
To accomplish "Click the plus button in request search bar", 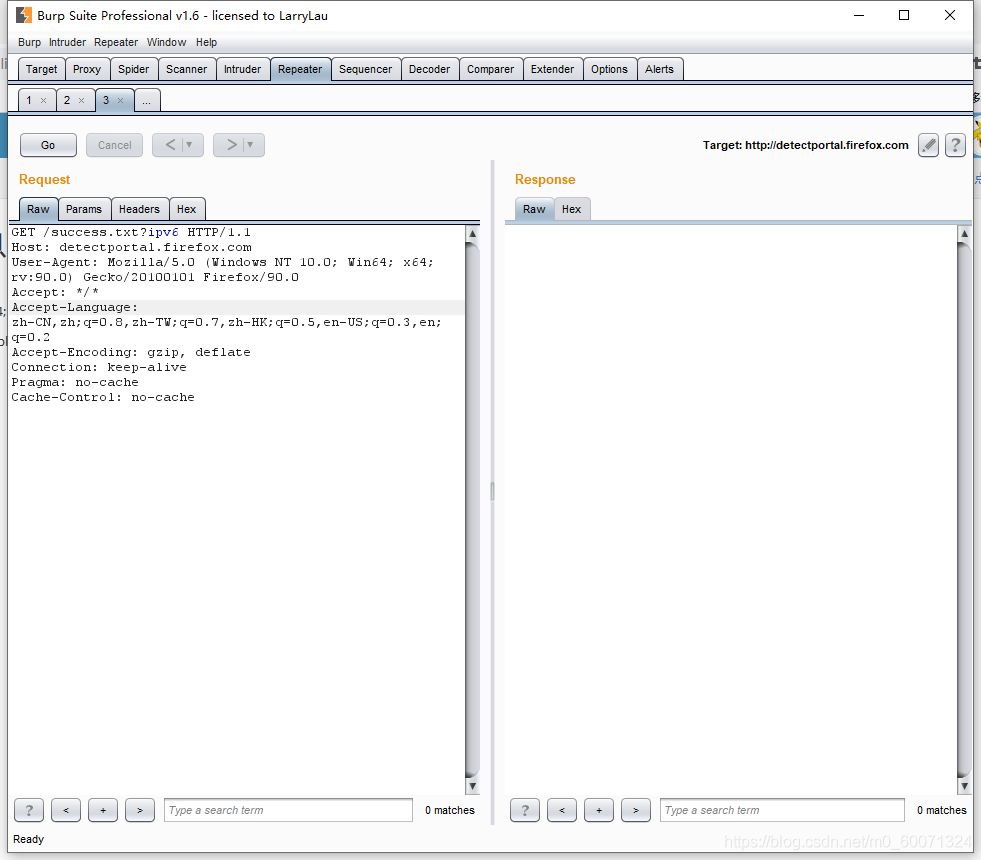I will pyautogui.click(x=103, y=811).
